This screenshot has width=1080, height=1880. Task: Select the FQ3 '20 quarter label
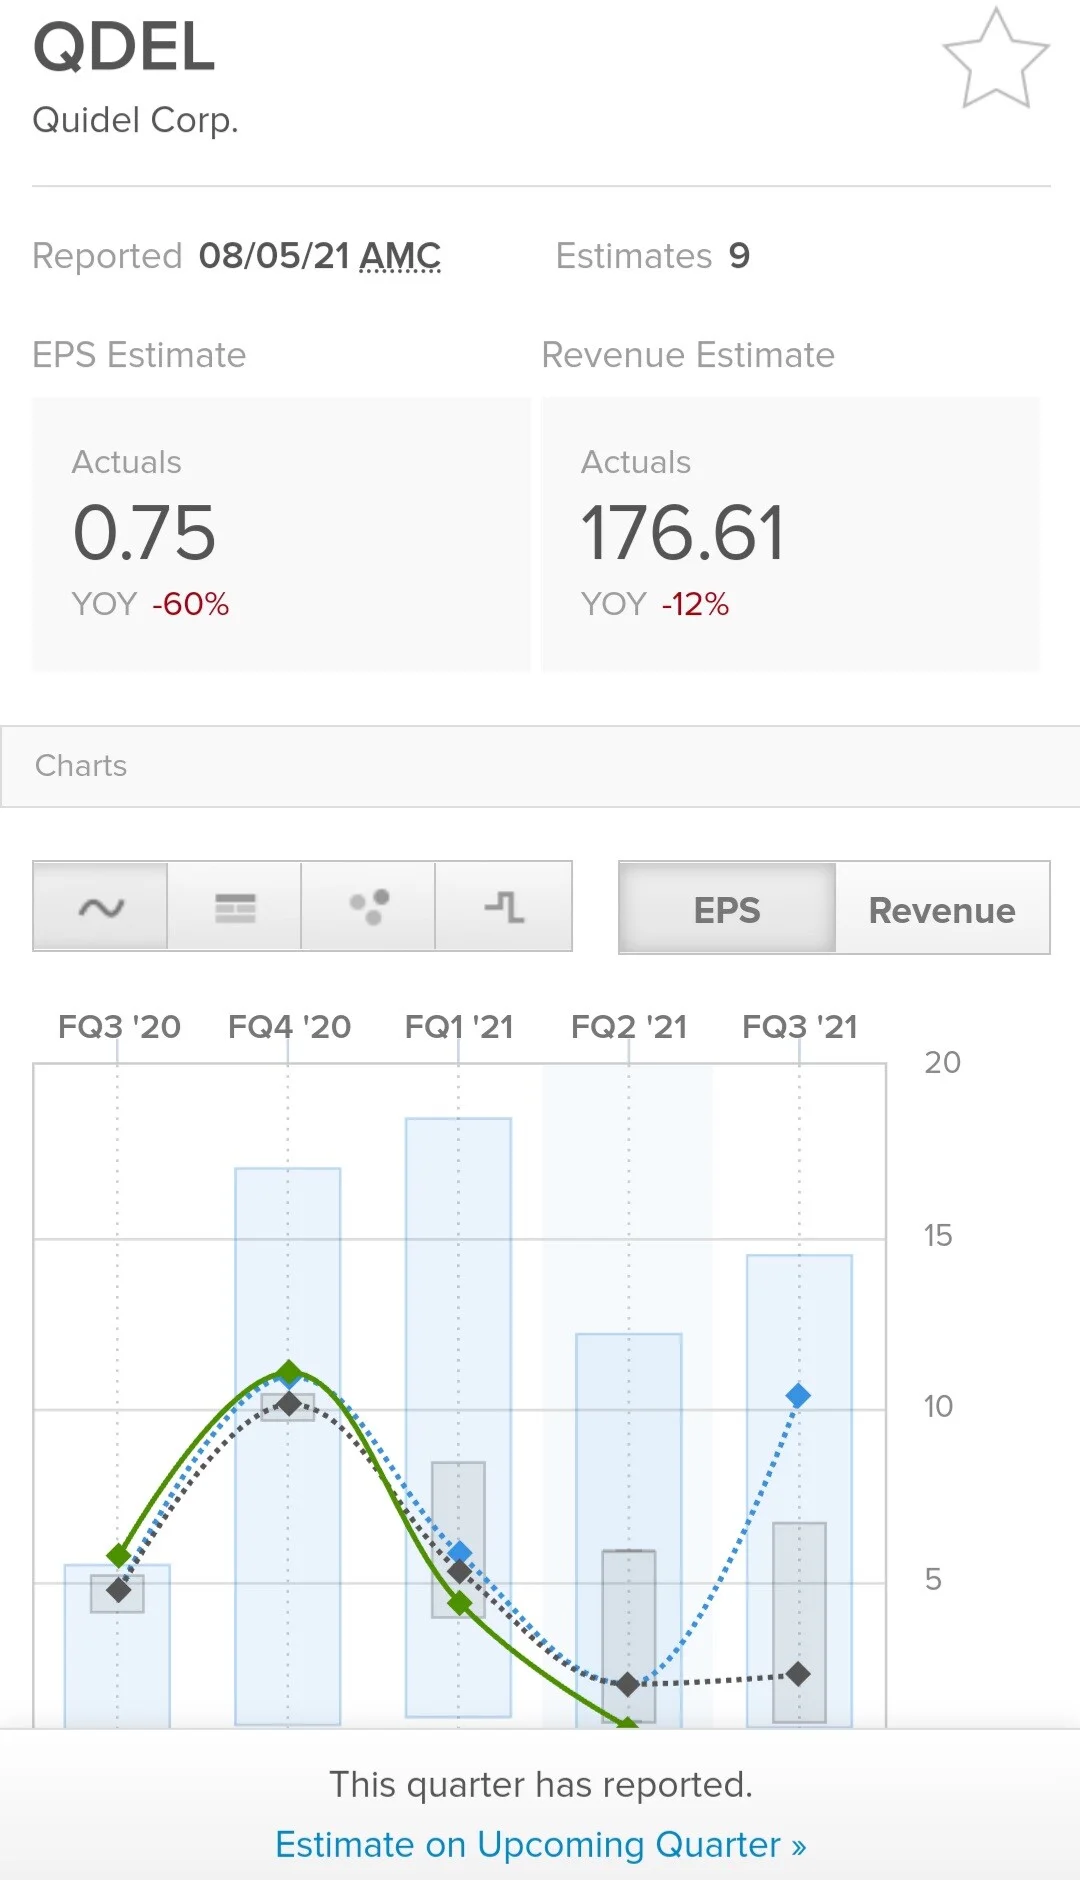point(119,1027)
